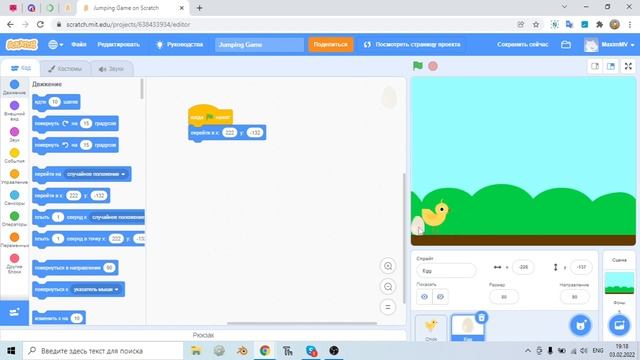Viewport: 640px width, 360px height.
Task: Open the choose a sprite button
Action: click(580, 325)
